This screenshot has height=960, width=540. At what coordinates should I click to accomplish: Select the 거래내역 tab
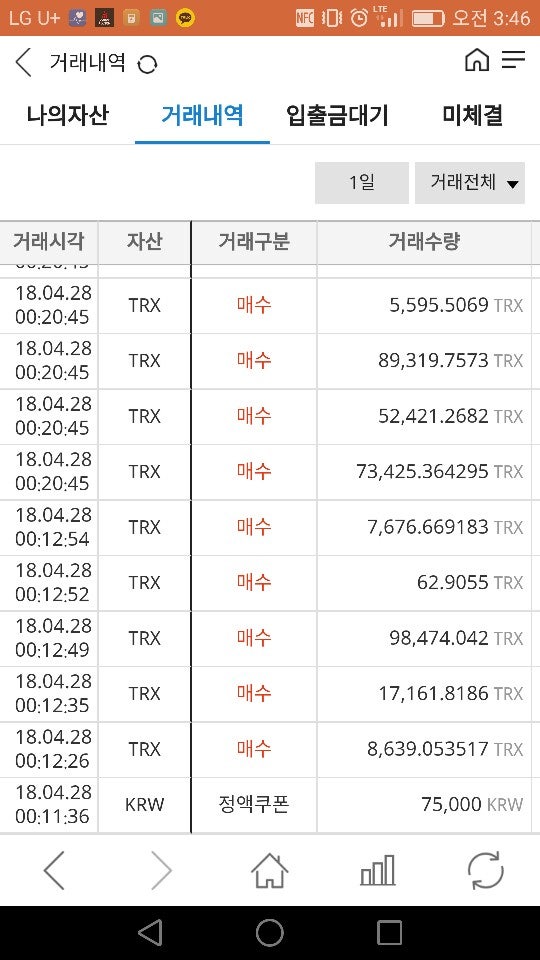click(202, 114)
